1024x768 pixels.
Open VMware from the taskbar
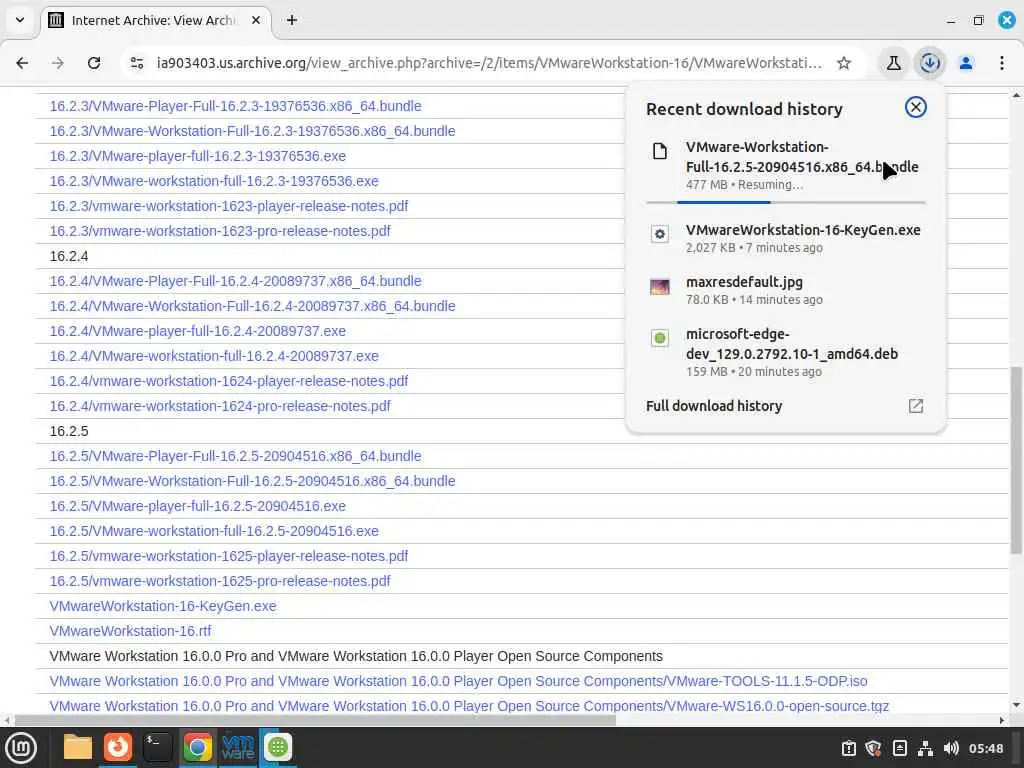coord(238,748)
